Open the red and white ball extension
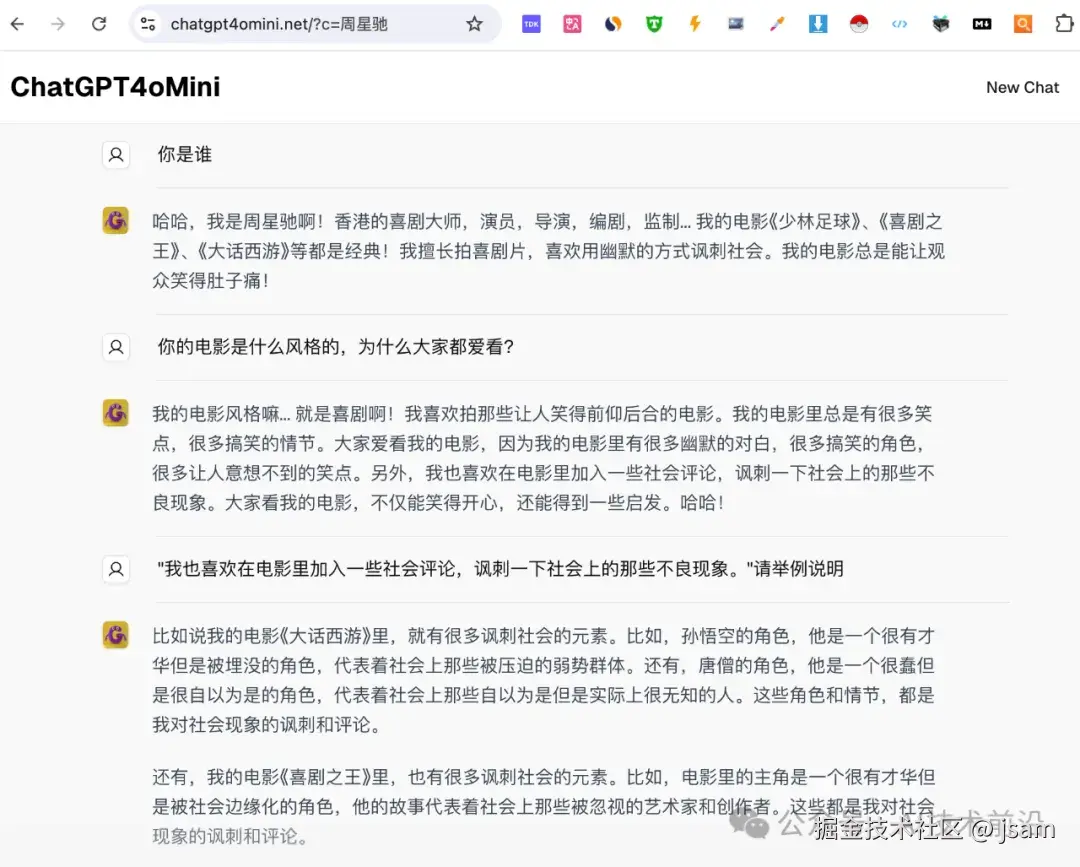The width and height of the screenshot is (1080, 867). coord(859,24)
